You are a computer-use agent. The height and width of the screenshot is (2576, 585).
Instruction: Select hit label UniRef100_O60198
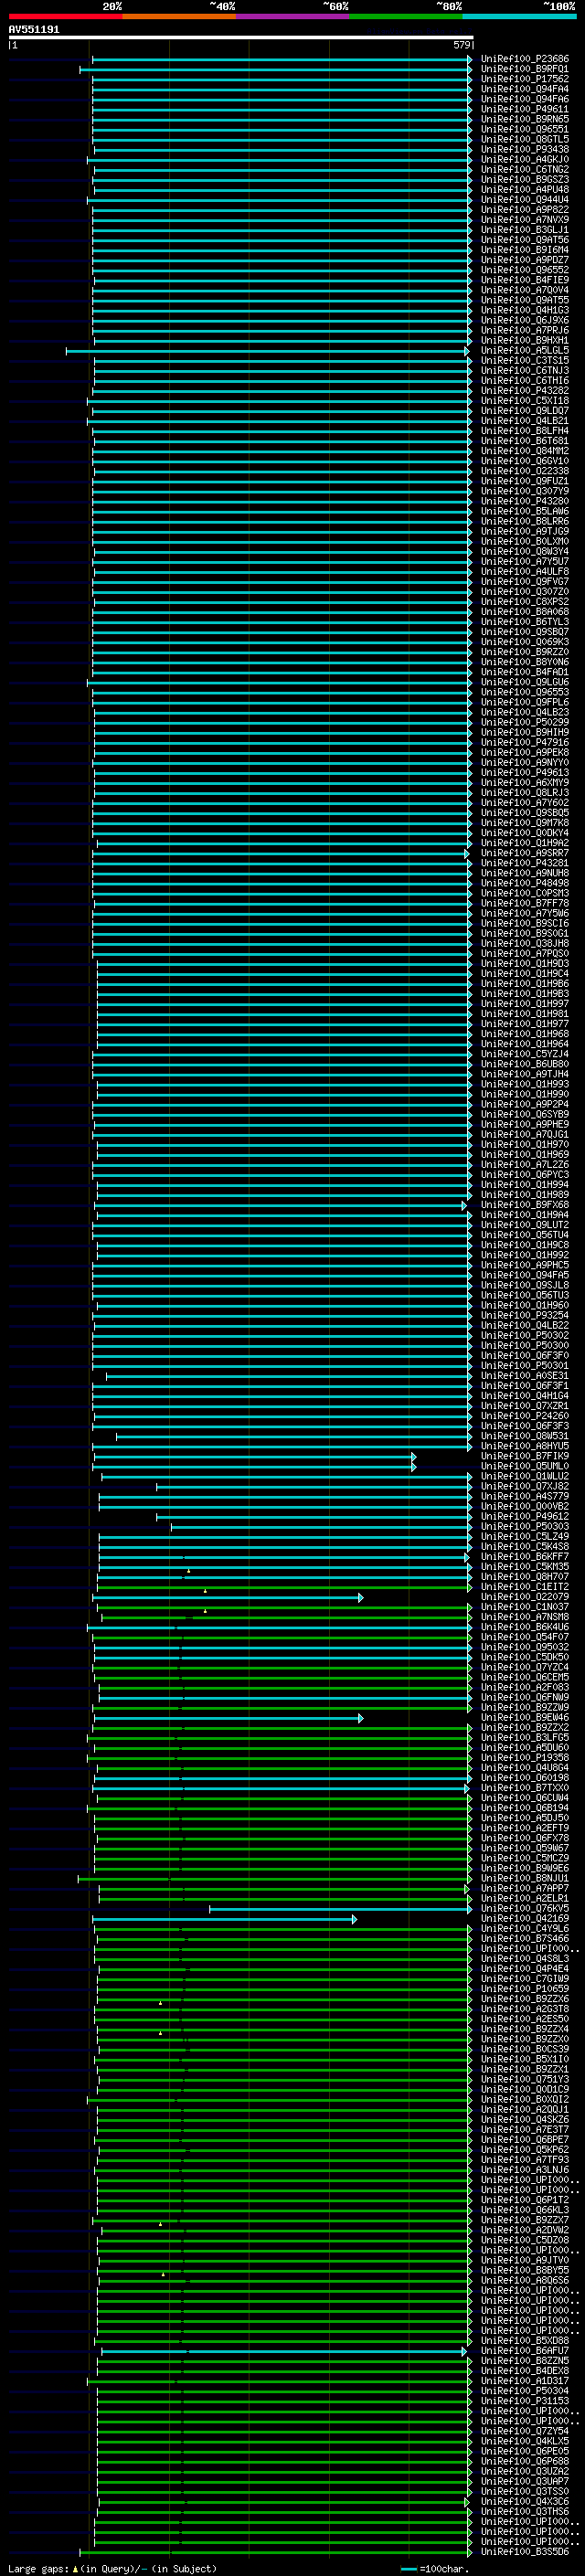524,1777
